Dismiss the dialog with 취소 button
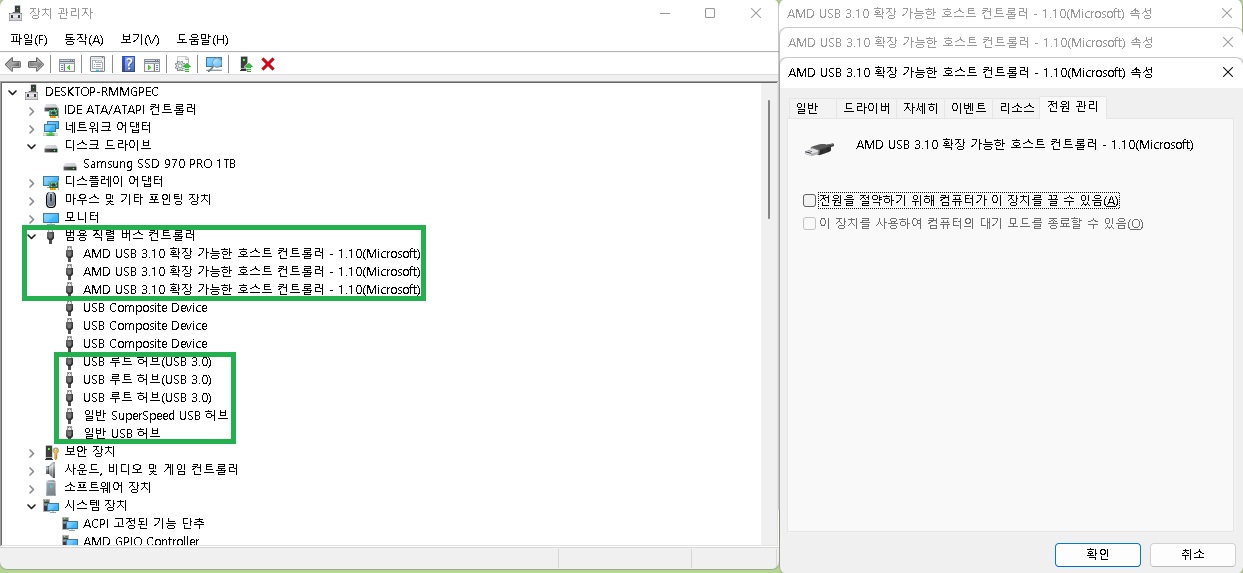Viewport: 1243px width, 573px height. point(1192,554)
